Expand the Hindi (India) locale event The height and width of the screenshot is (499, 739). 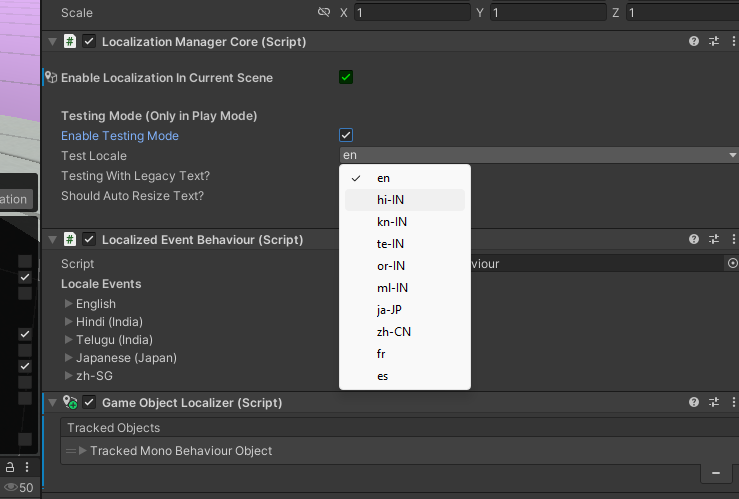[x=68, y=321]
